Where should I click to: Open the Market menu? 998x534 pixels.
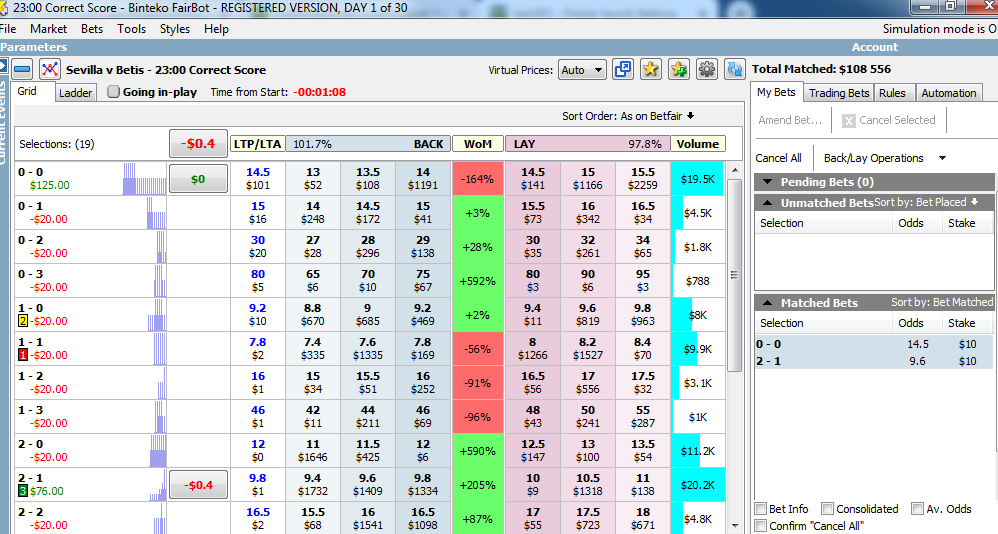tap(48, 29)
